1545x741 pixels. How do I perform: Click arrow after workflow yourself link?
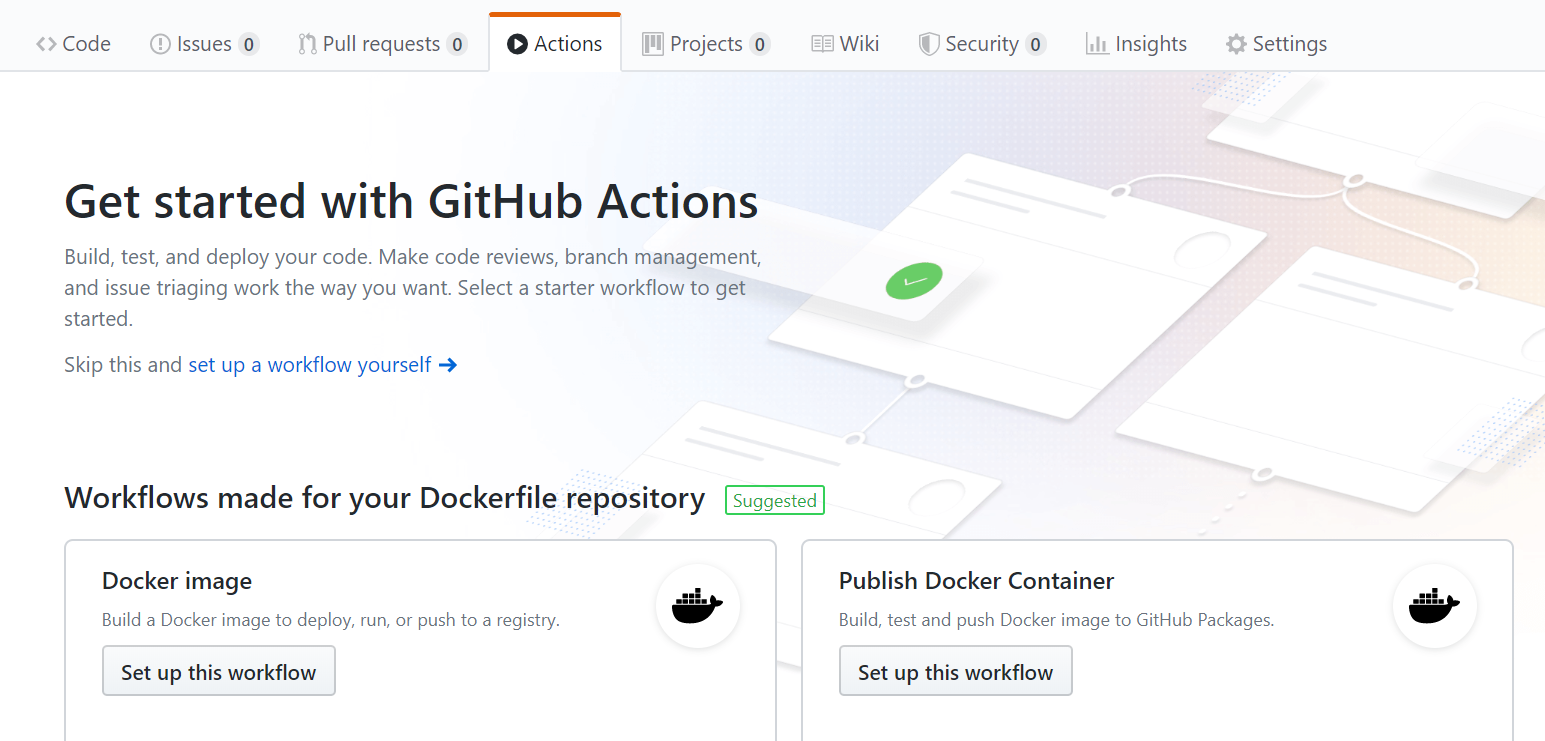point(448,365)
